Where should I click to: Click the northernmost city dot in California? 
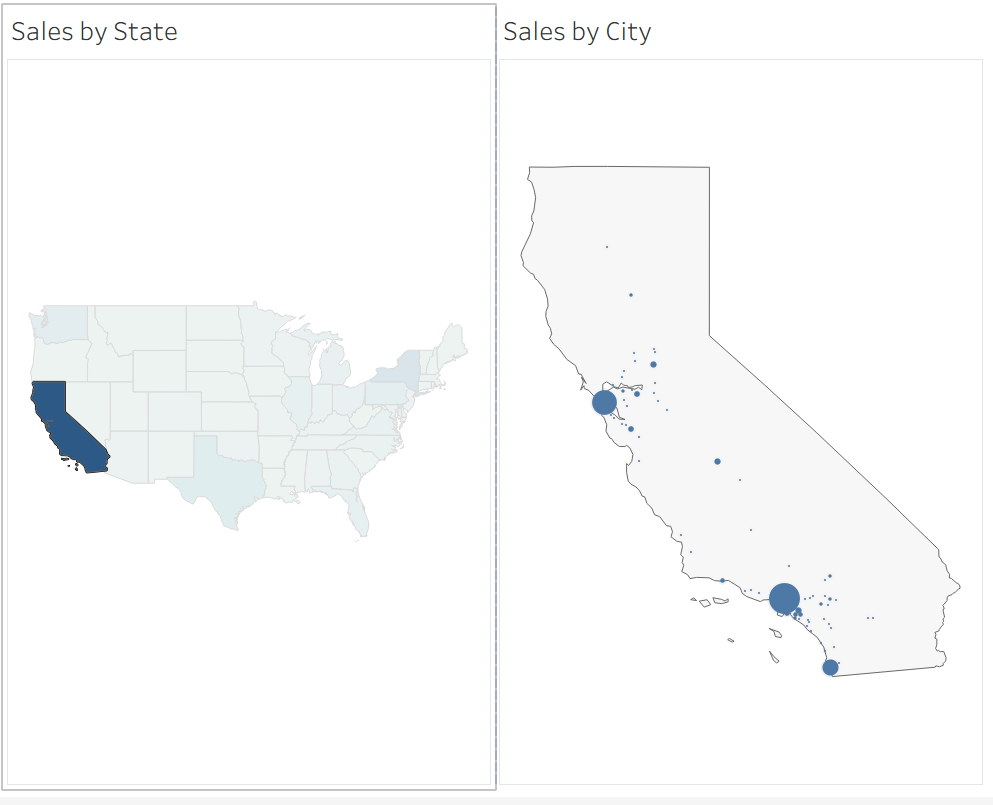point(607,247)
